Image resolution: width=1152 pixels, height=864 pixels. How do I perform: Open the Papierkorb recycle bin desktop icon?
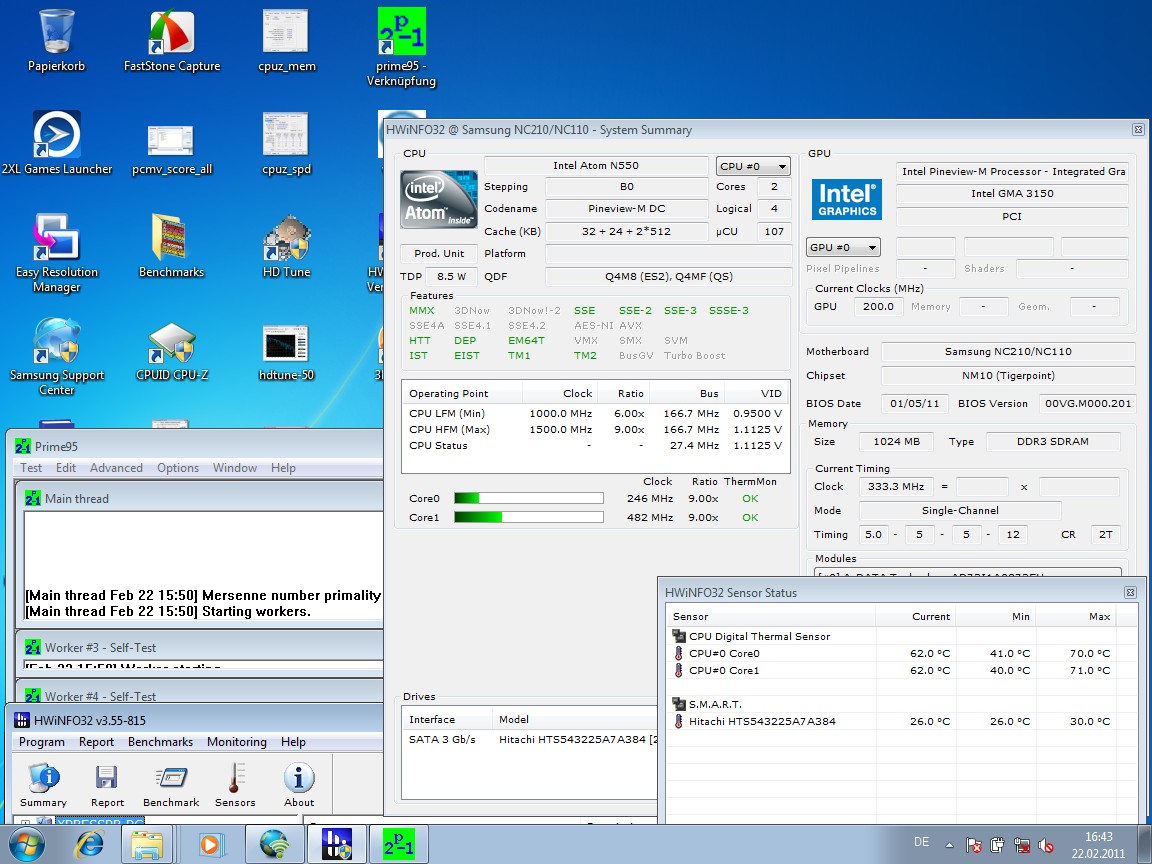[x=57, y=40]
